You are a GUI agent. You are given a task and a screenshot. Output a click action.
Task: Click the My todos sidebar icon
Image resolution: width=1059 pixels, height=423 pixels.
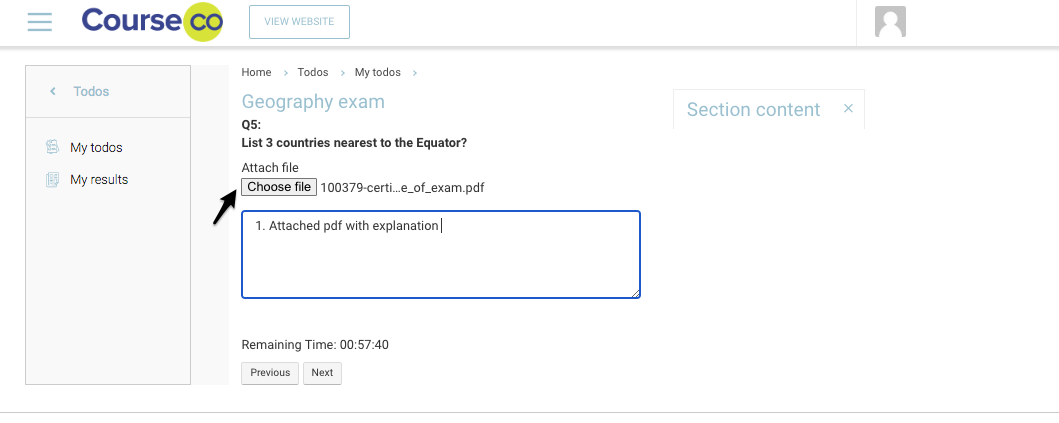click(53, 148)
